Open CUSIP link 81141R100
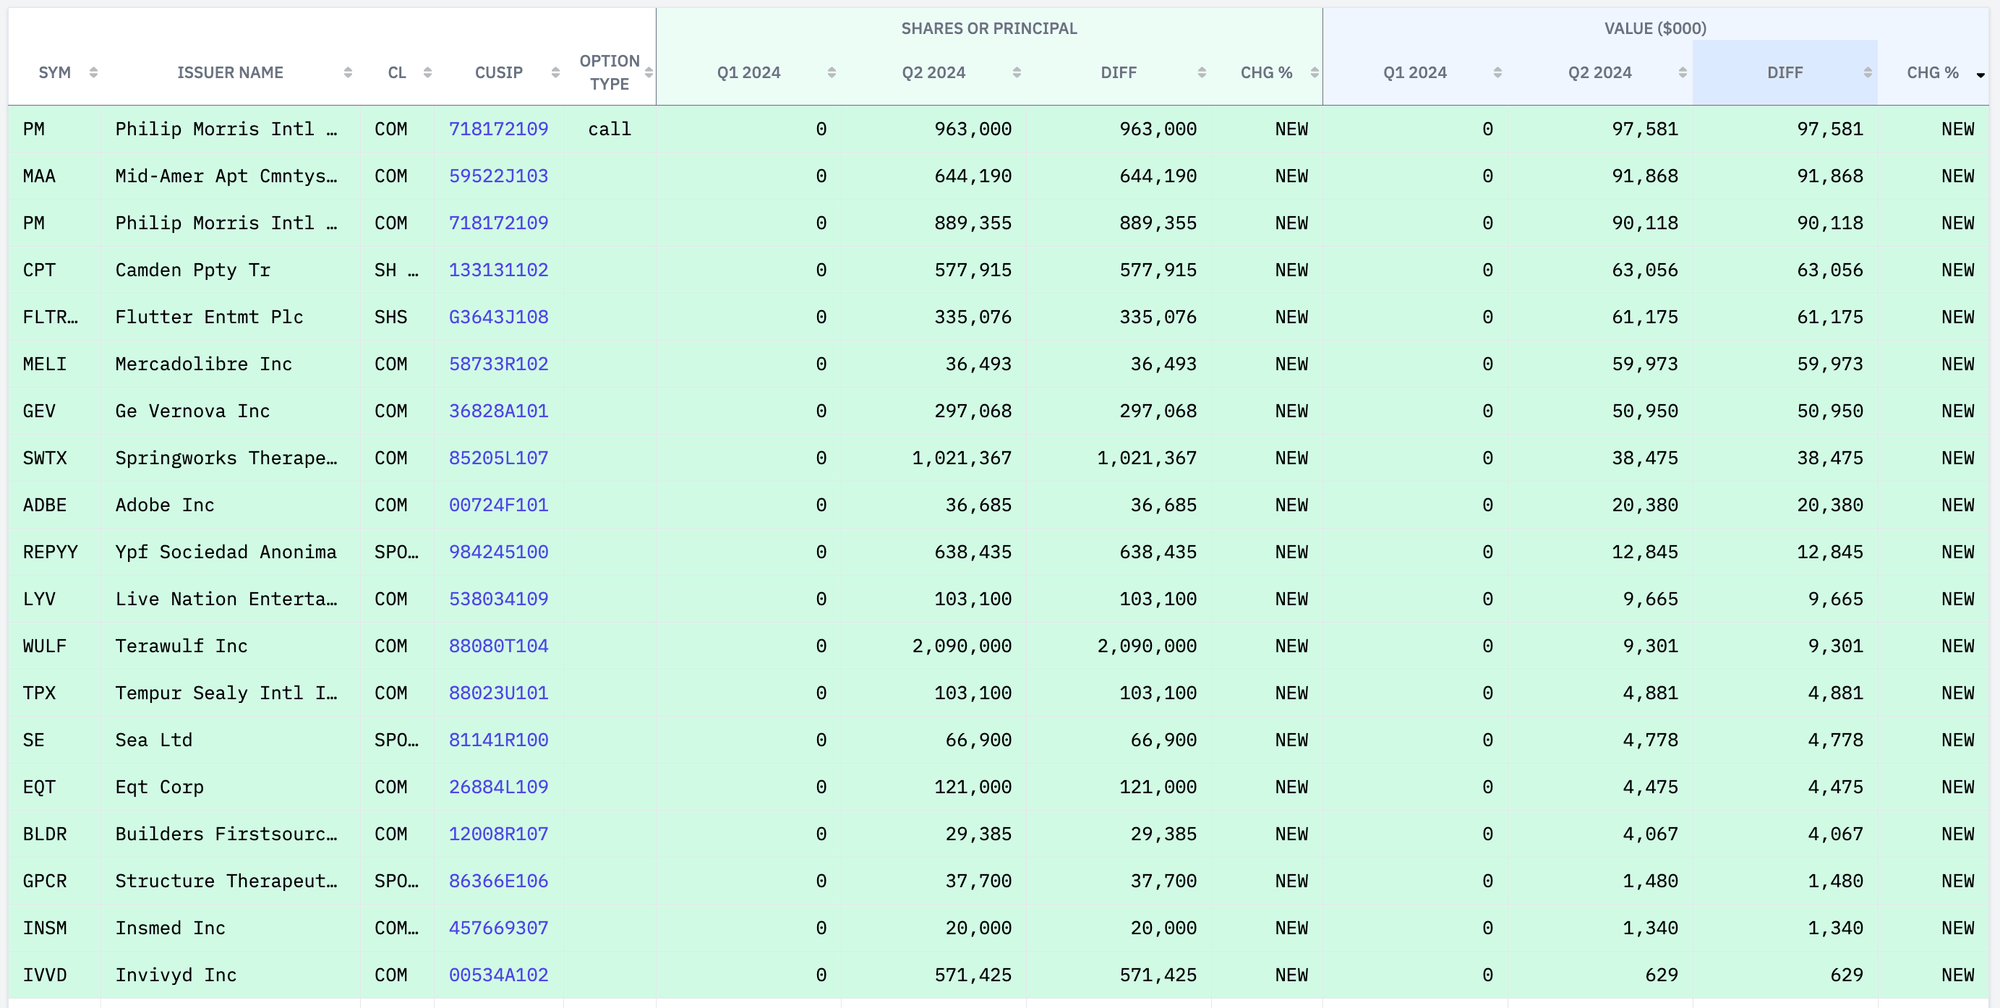The width and height of the screenshot is (2000, 1008). click(498, 740)
